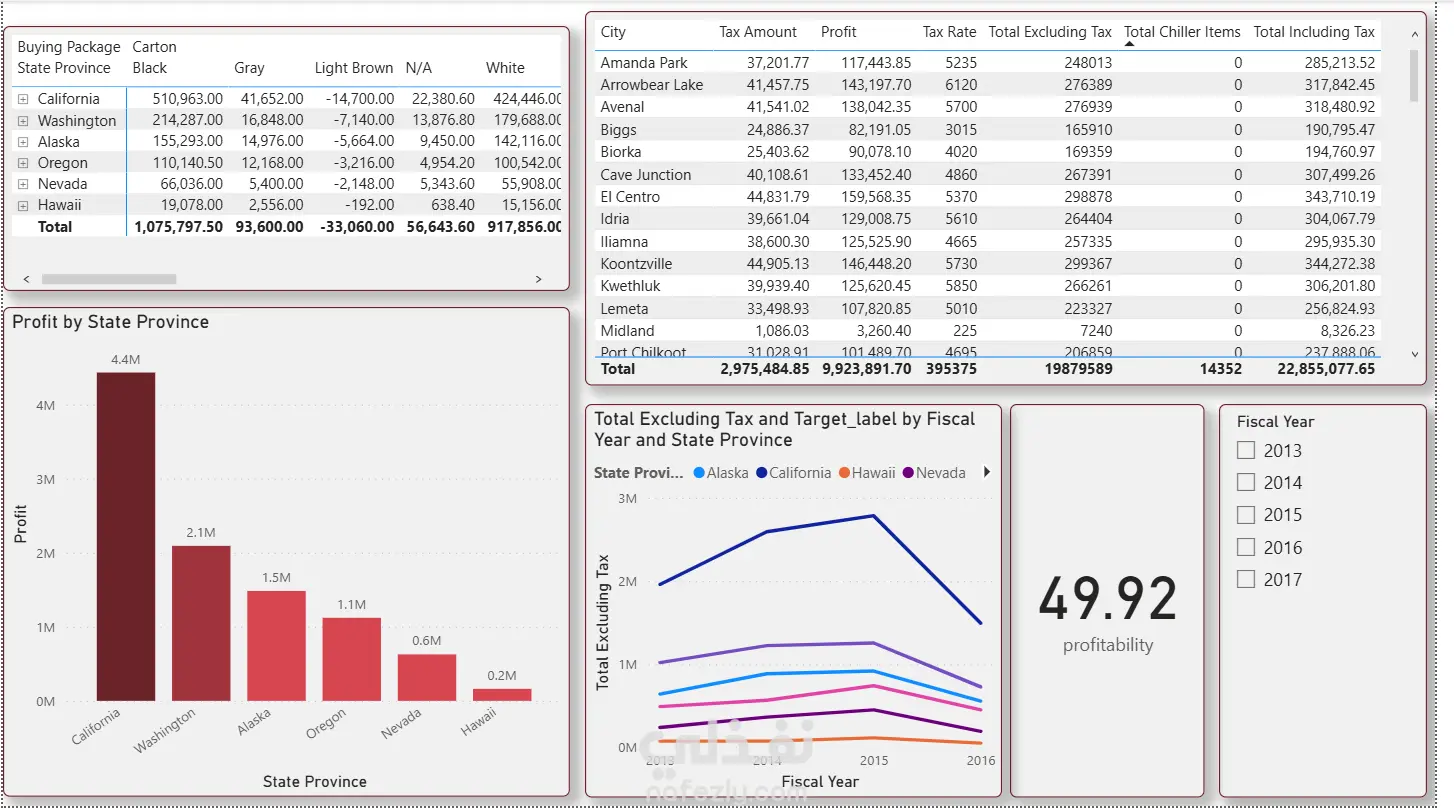Click Midland tax amount 1,086.03
Image resolution: width=1454 pixels, height=808 pixels.
point(782,331)
